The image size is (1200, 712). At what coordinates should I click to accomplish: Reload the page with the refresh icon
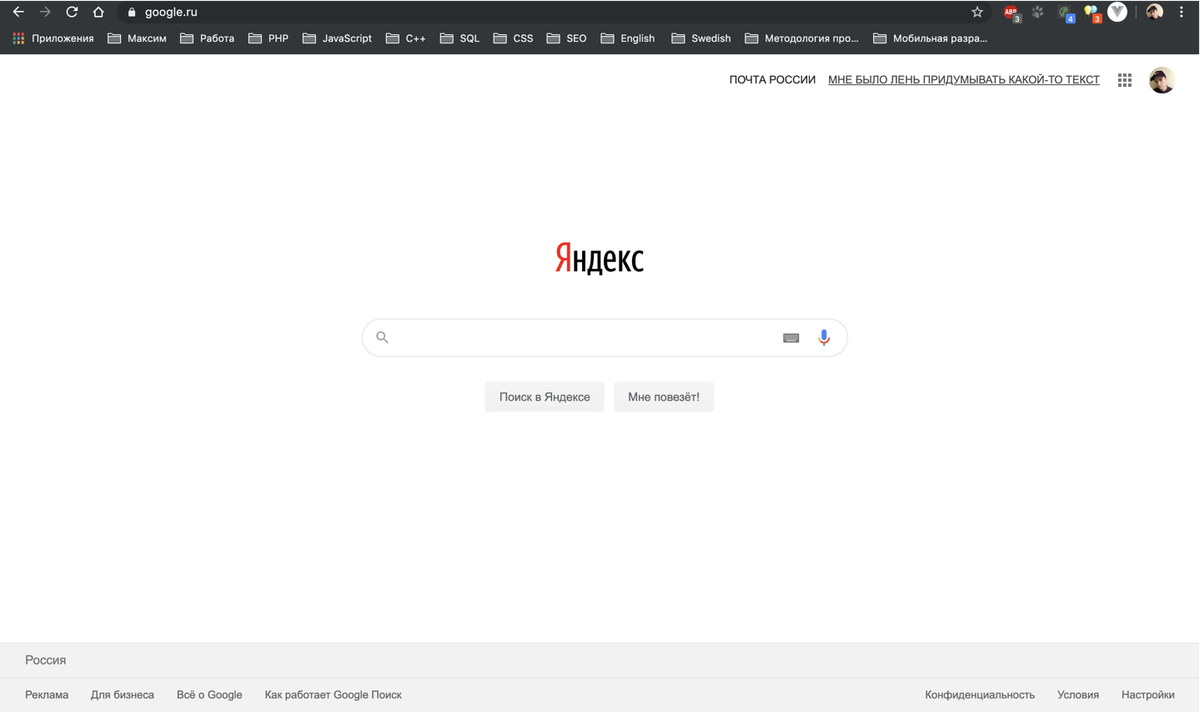pos(70,13)
